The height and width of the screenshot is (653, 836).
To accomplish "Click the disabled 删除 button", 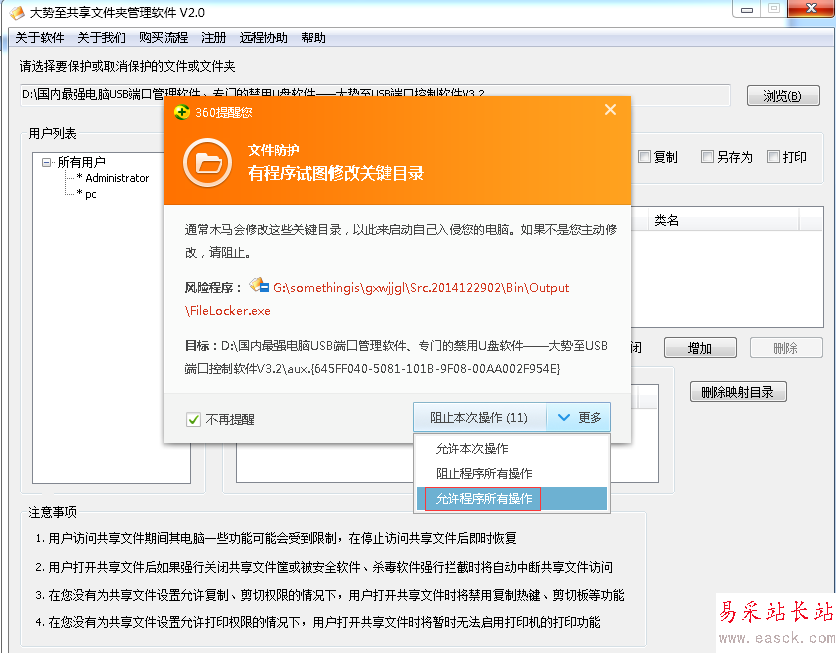I will [x=786, y=348].
